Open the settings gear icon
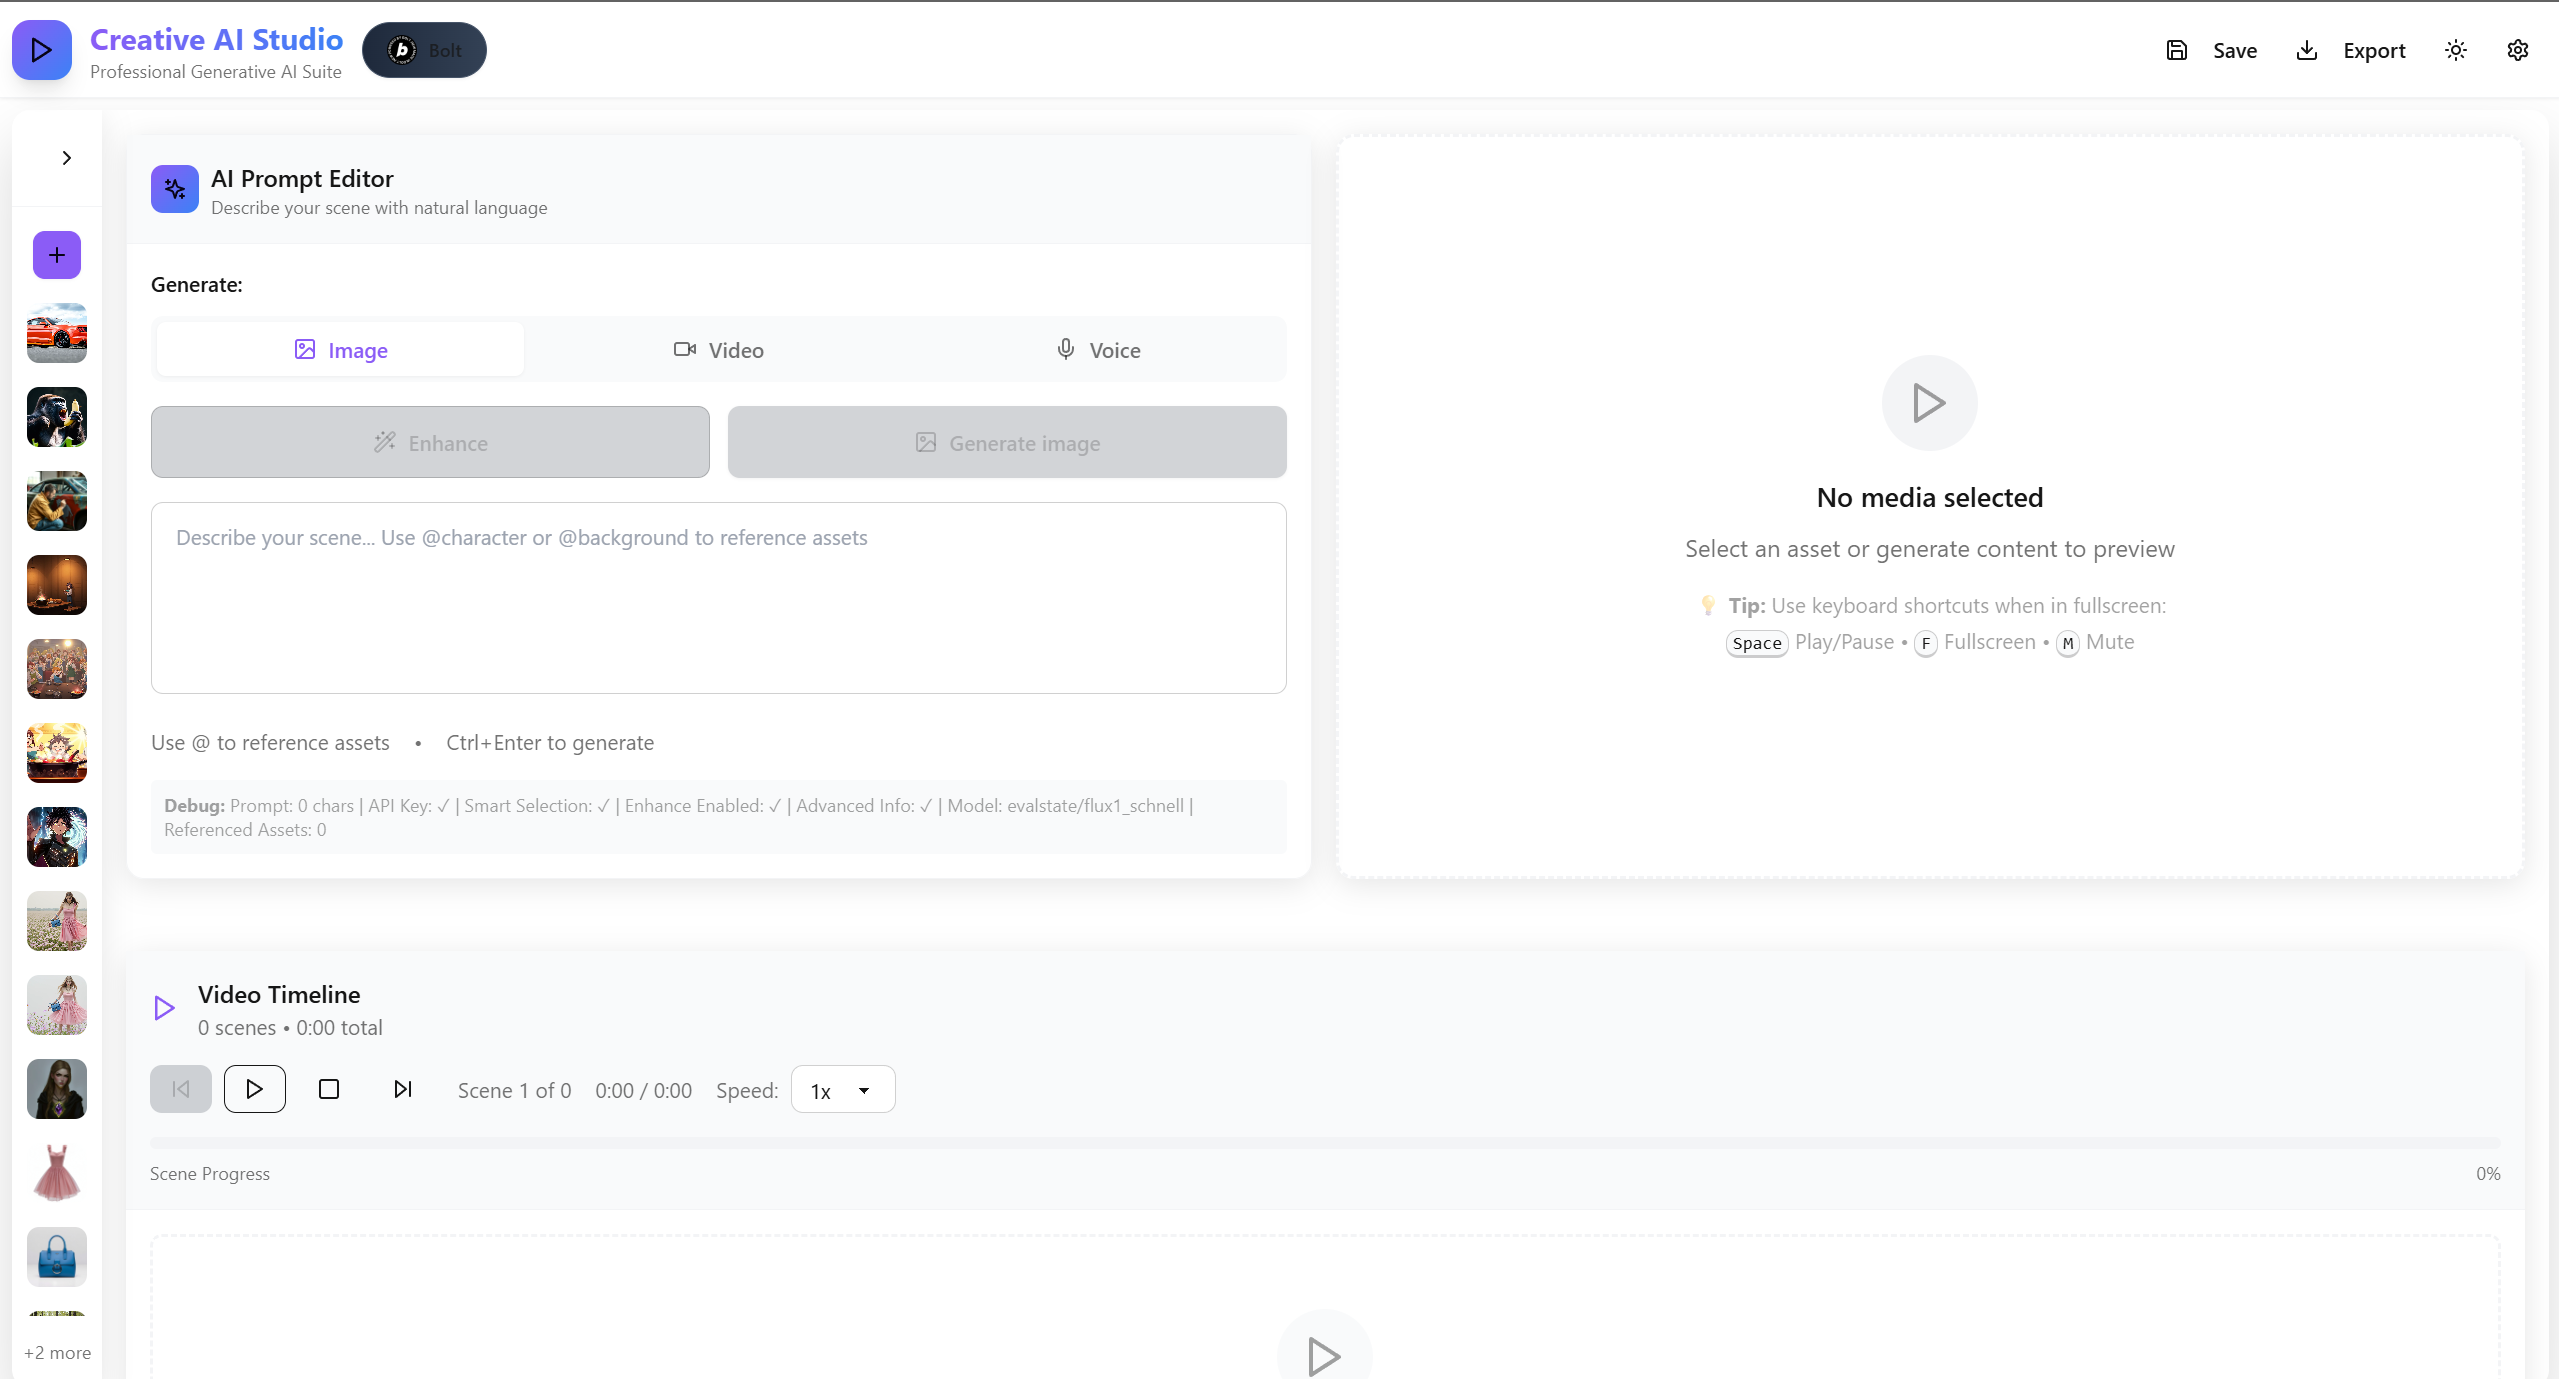 (2517, 50)
